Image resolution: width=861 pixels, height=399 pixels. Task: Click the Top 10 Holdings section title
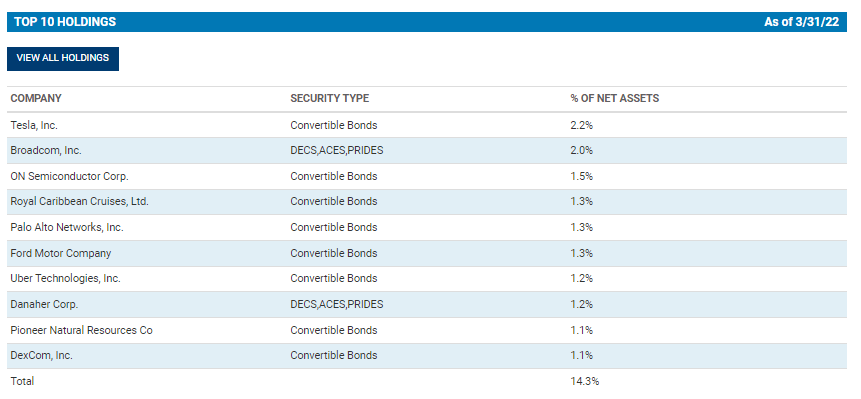tap(65, 22)
